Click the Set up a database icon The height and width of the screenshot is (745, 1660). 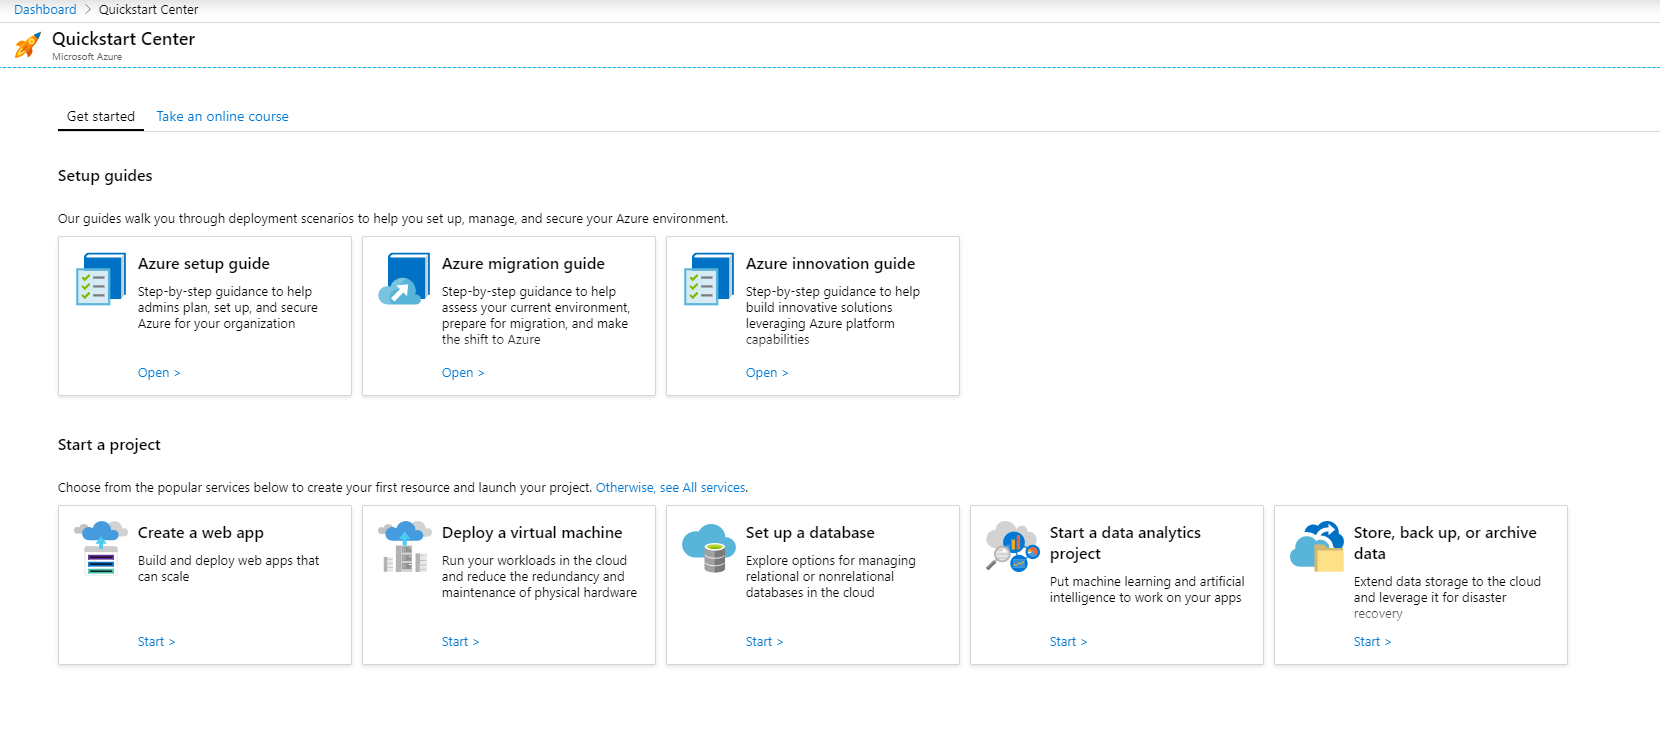click(709, 548)
